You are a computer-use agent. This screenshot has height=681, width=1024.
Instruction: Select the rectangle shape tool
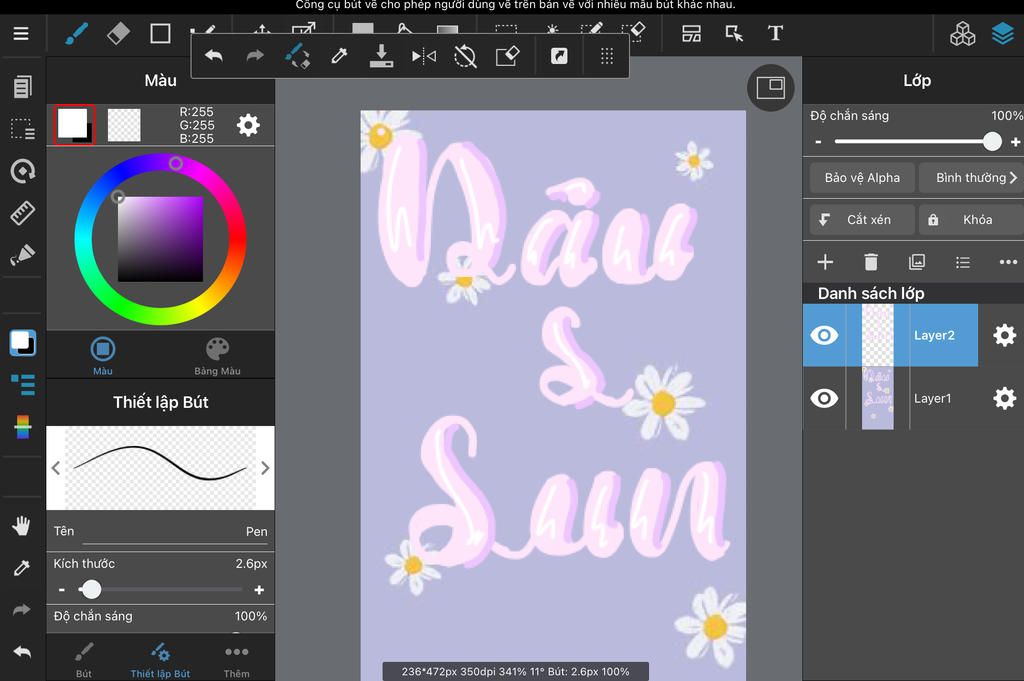pos(160,33)
